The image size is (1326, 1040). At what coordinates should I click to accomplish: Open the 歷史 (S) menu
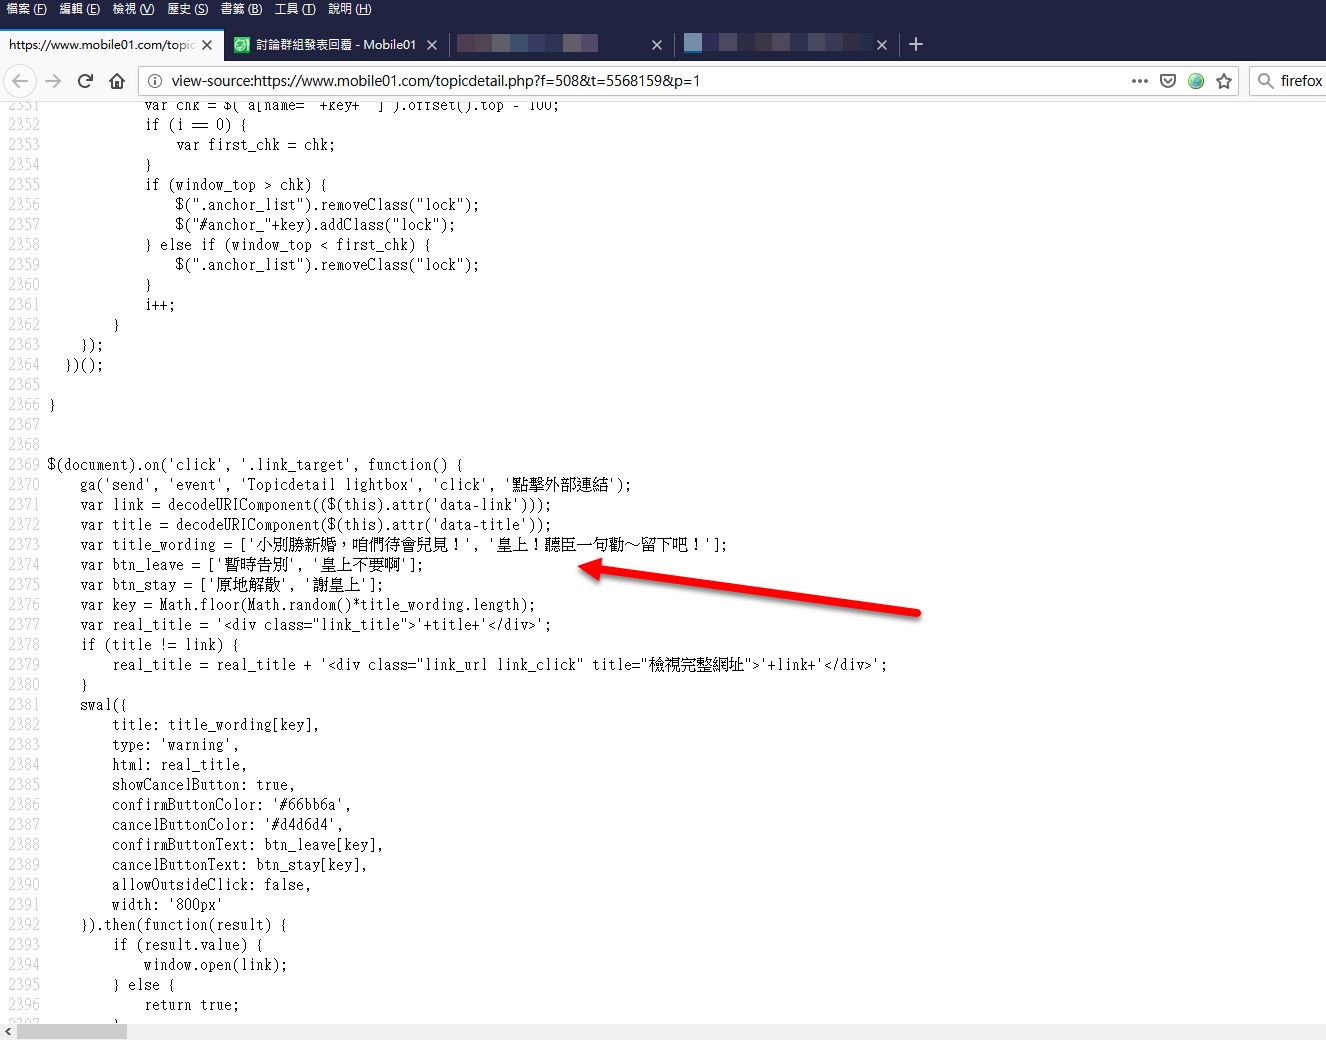pos(187,9)
